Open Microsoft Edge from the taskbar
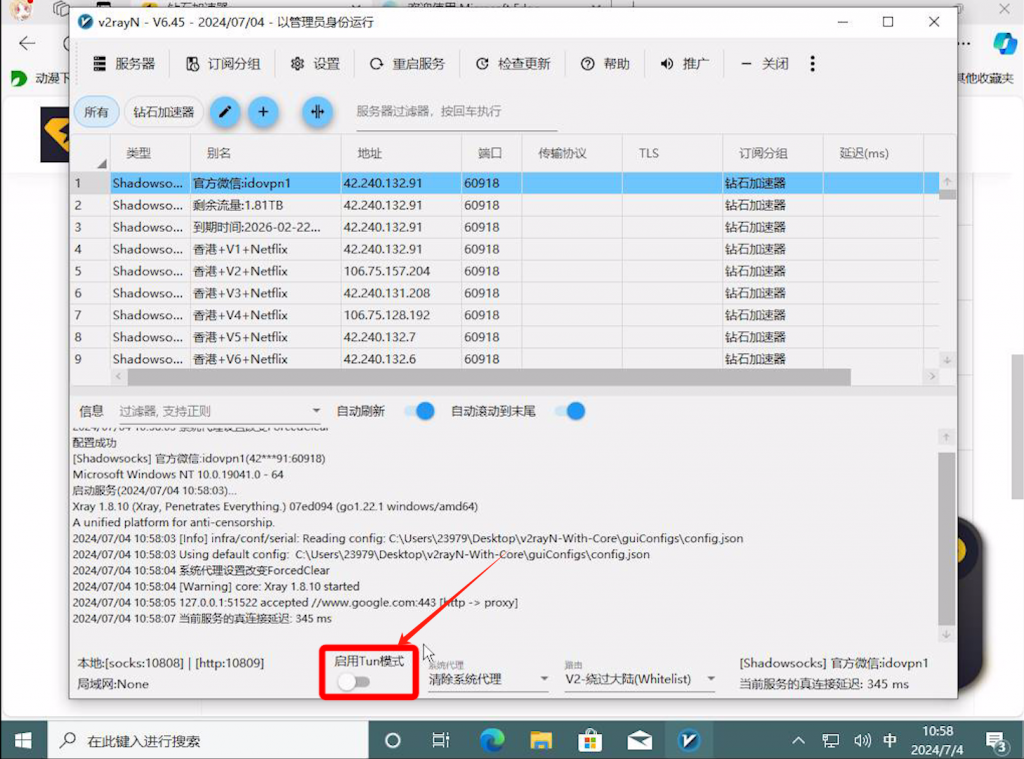This screenshot has width=1024, height=759. pyautogui.click(x=492, y=740)
